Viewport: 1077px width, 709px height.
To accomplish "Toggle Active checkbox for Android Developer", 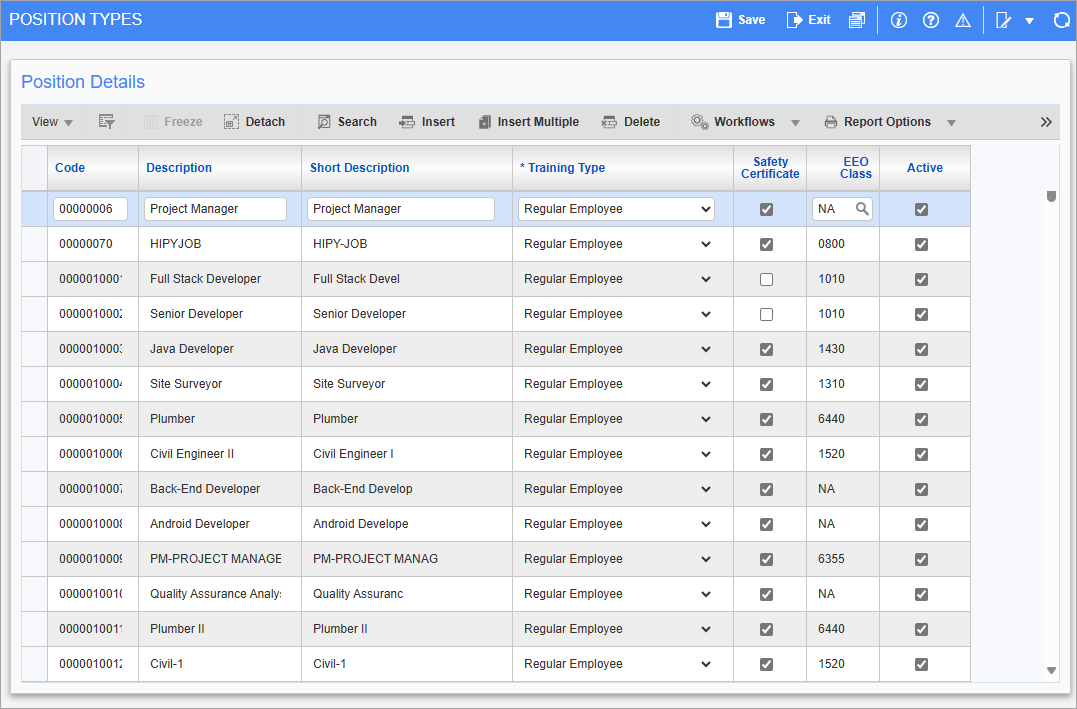I will pos(922,524).
